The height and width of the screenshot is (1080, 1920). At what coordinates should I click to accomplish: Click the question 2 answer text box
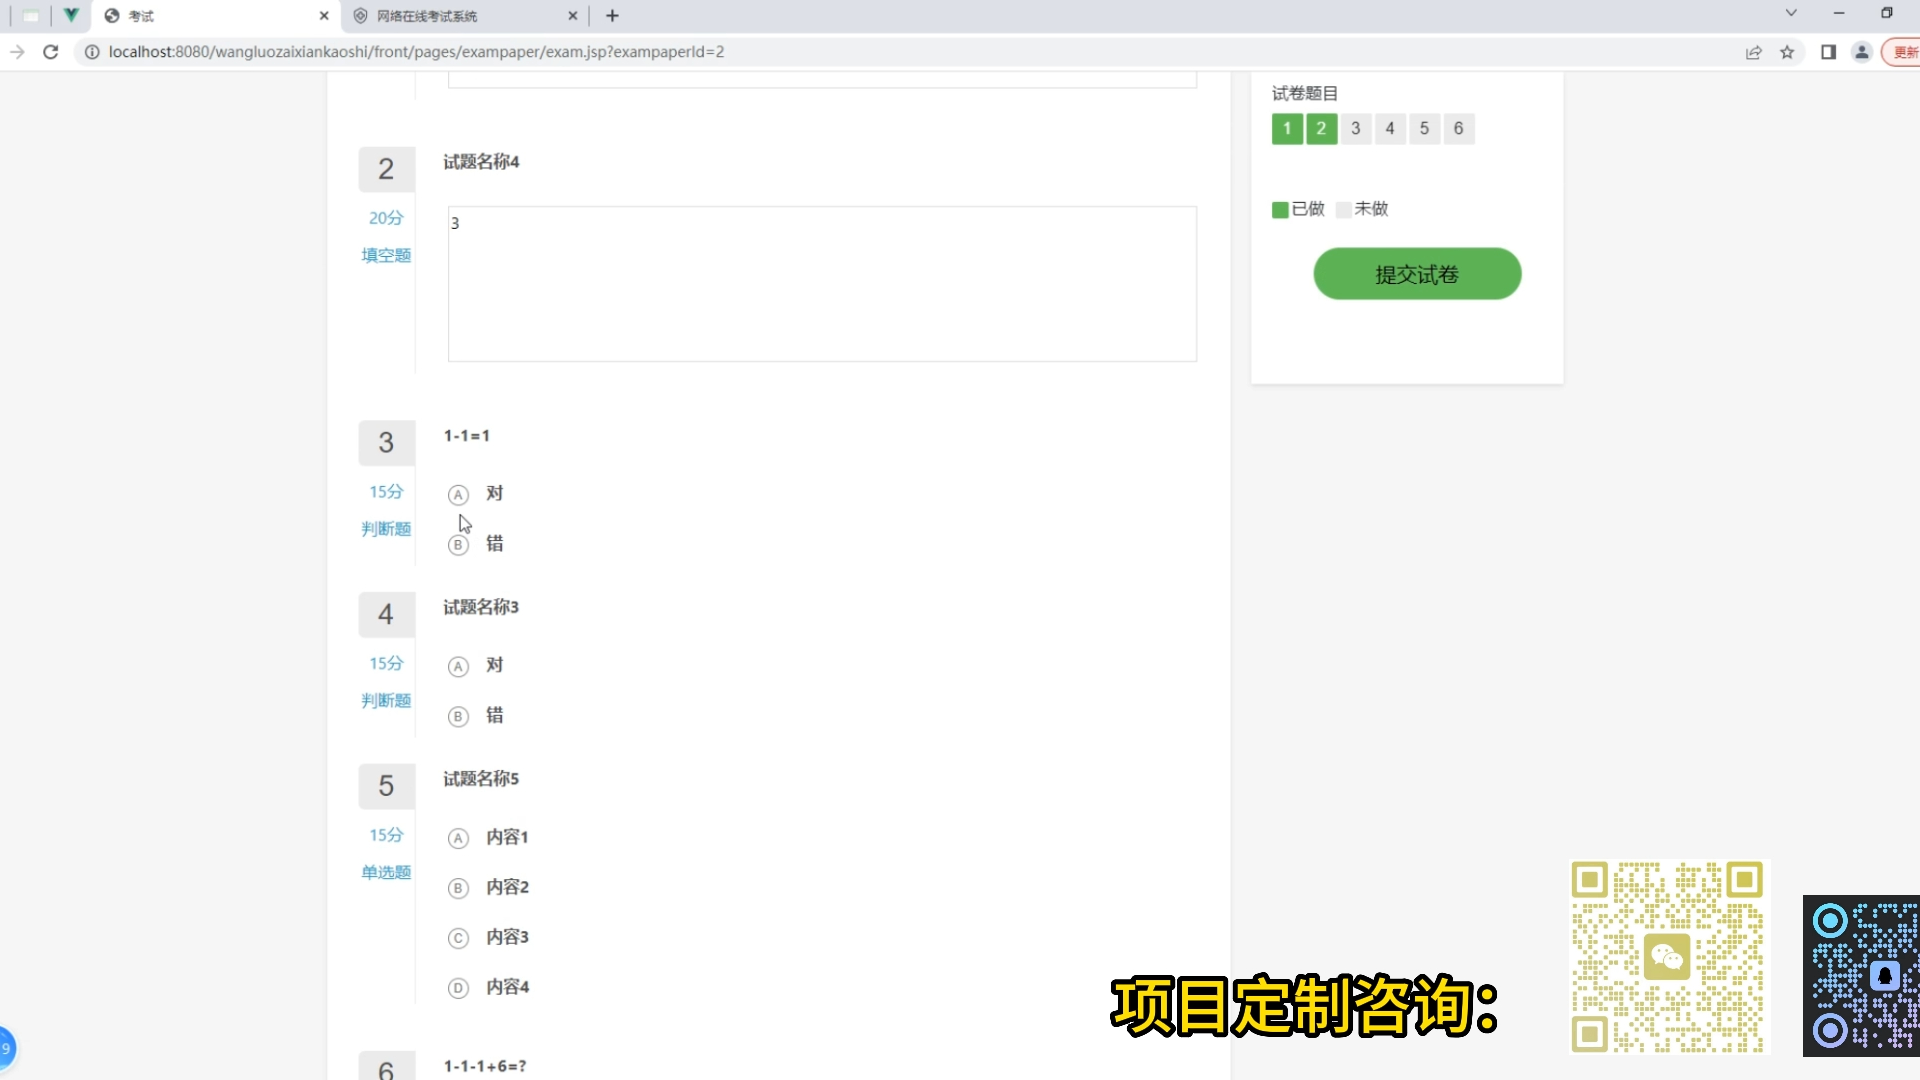(822, 284)
